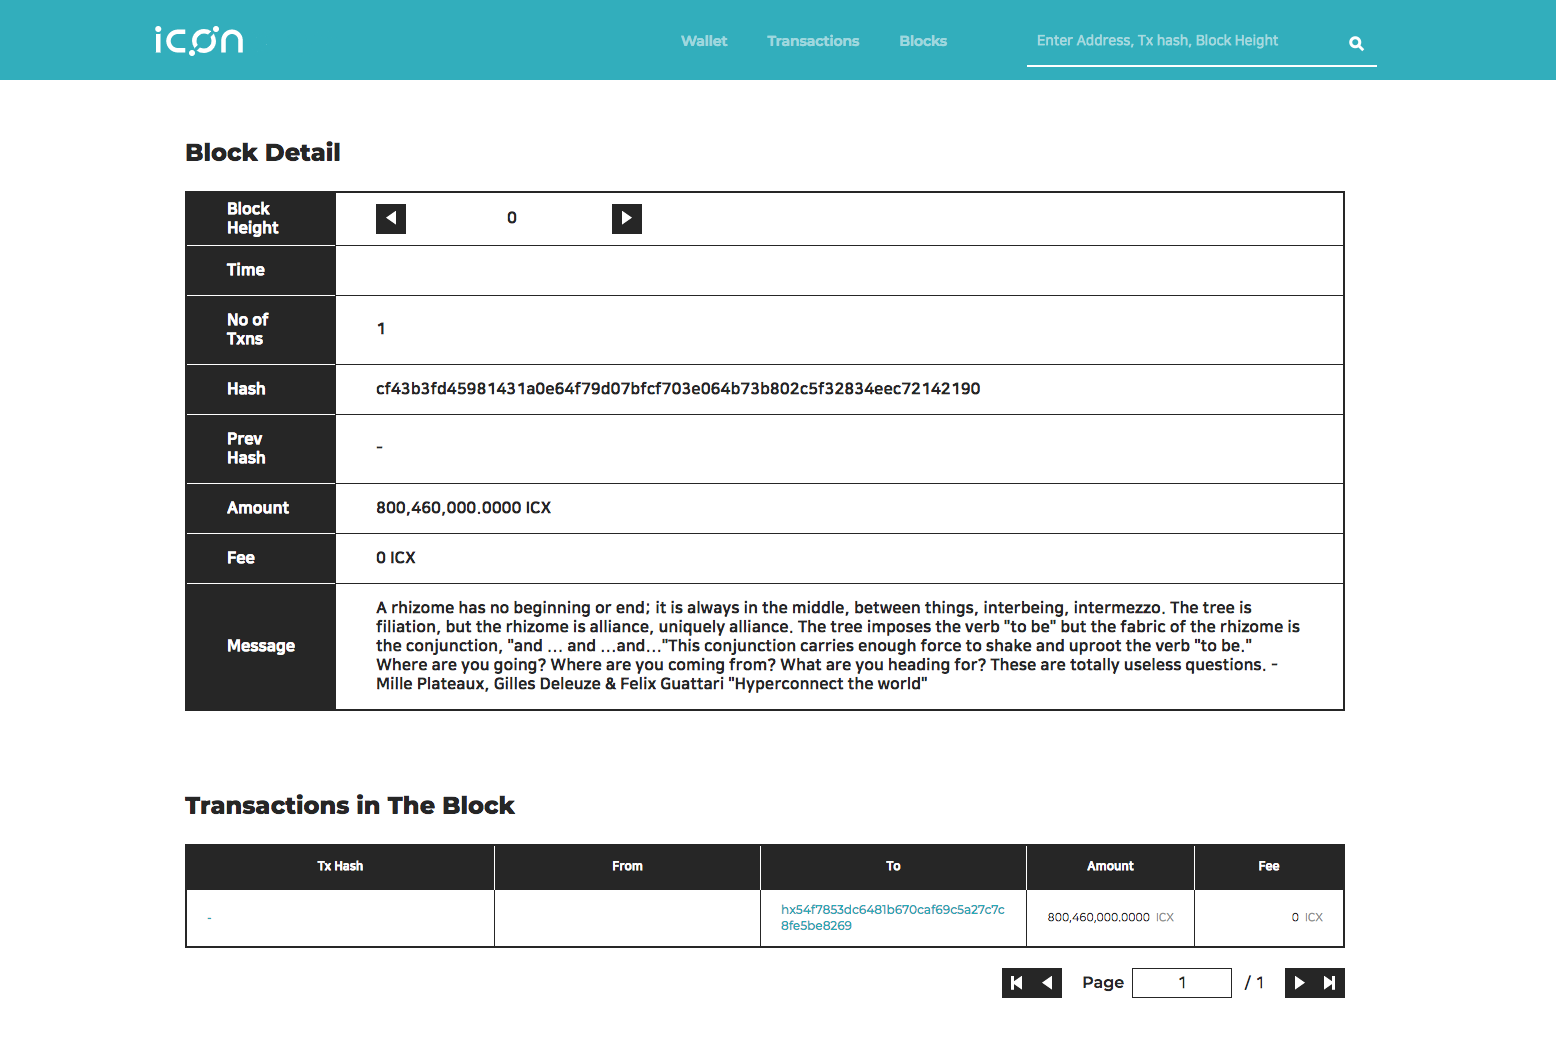1556x1042 pixels.
Task: Go to next transactions page
Action: [1299, 983]
